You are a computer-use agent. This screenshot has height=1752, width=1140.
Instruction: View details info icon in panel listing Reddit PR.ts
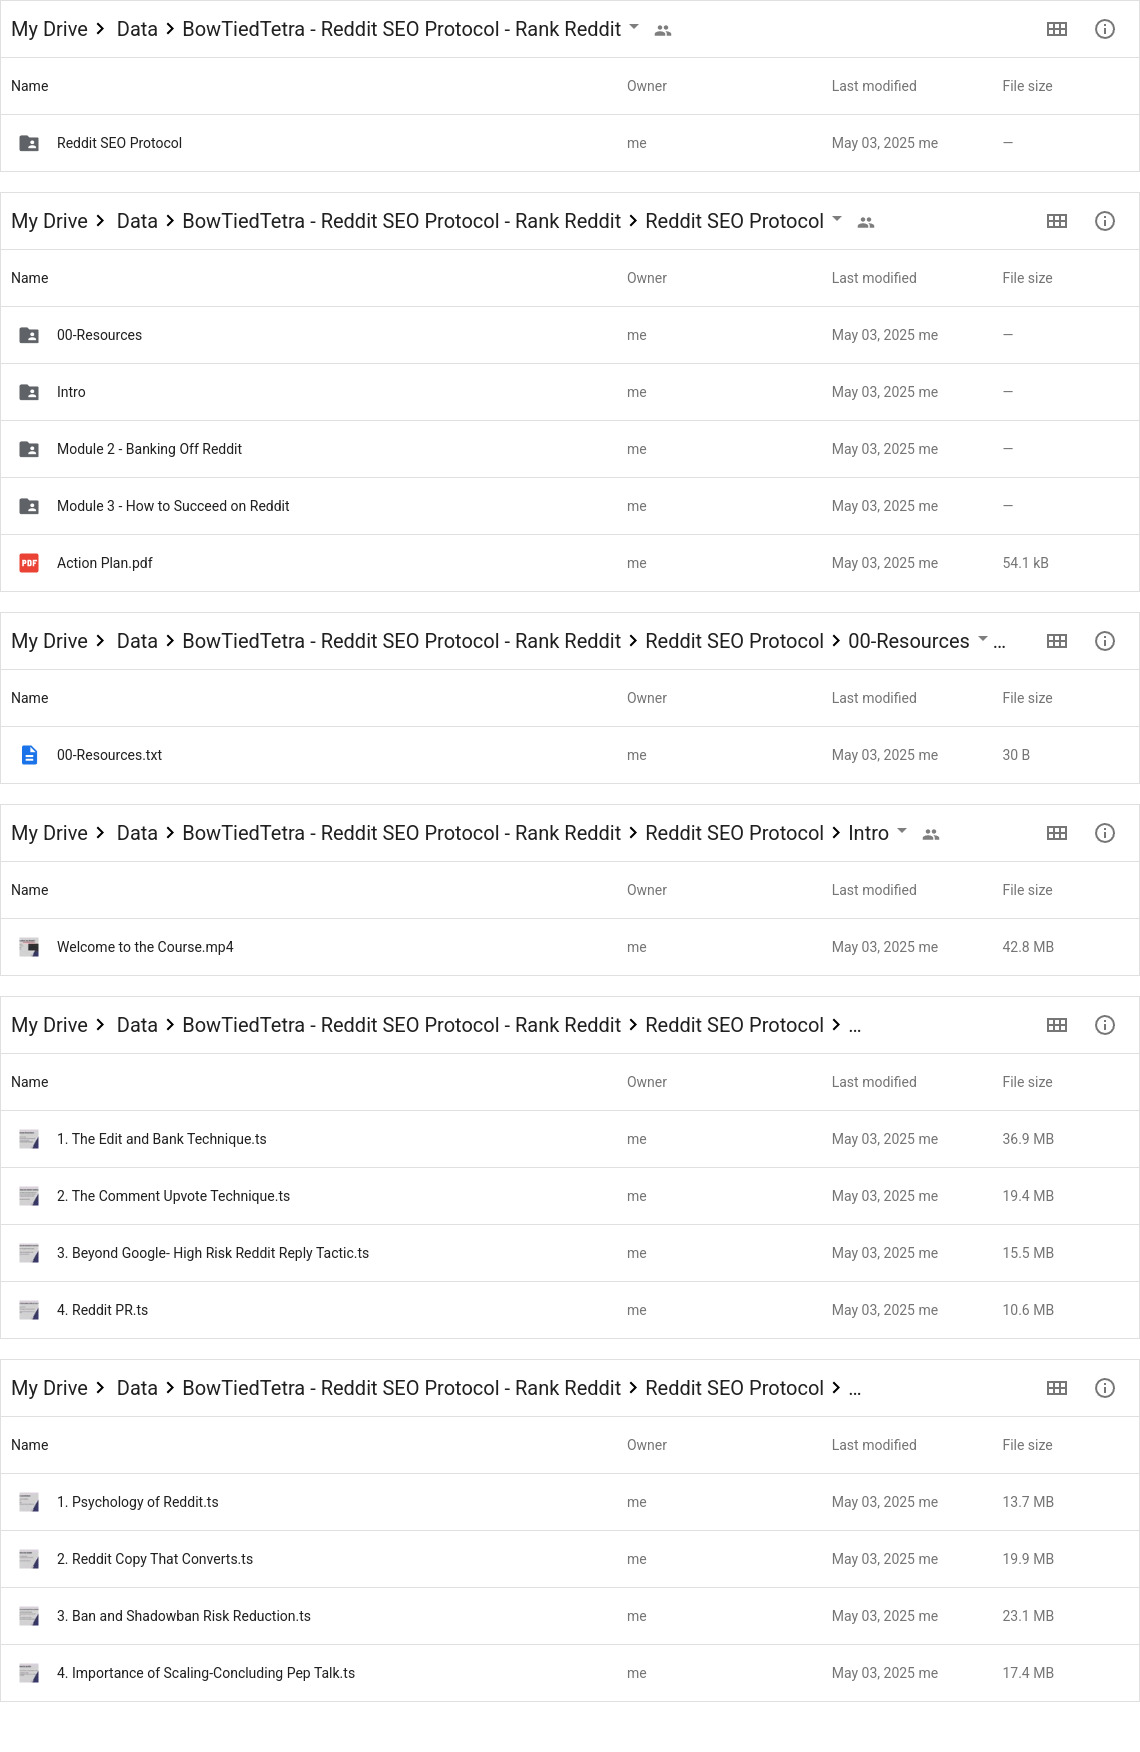click(x=1105, y=1025)
